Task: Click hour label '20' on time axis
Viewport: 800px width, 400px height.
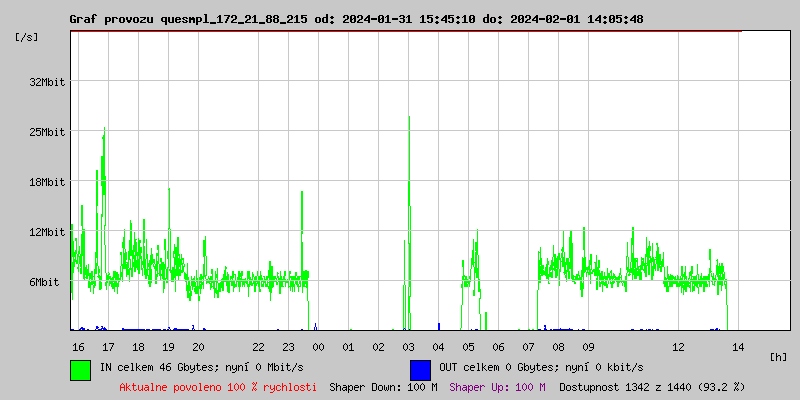Action: 198,347
